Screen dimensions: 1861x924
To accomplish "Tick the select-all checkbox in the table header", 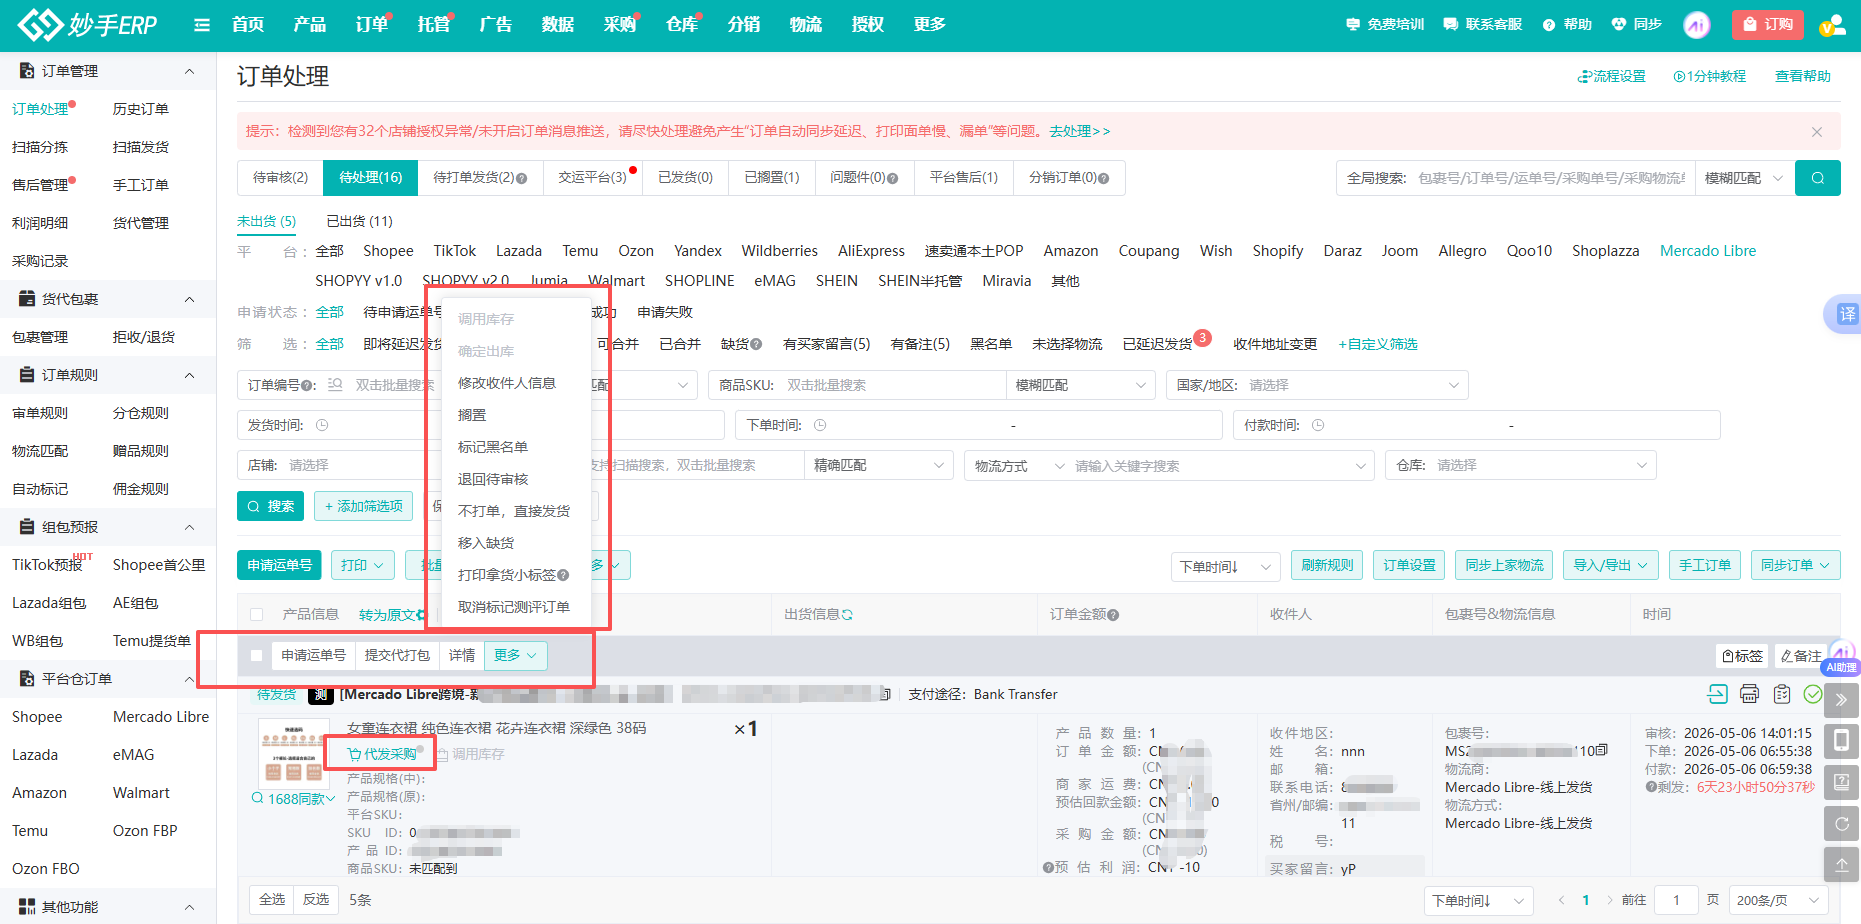I will pos(257,615).
